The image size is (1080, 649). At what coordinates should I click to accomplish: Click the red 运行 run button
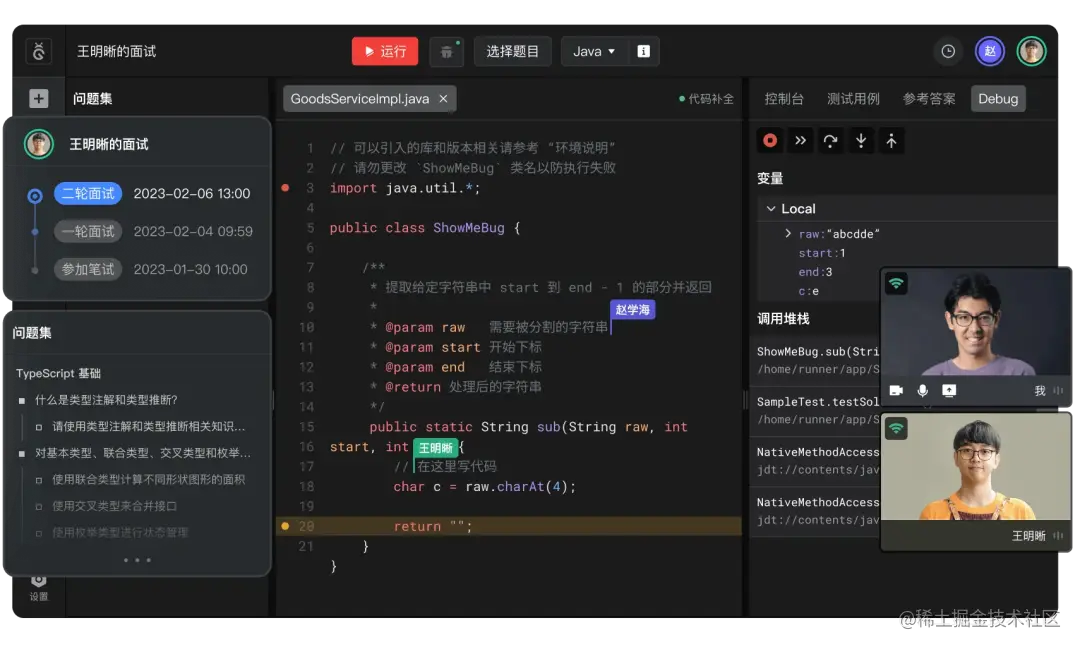pyautogui.click(x=385, y=51)
